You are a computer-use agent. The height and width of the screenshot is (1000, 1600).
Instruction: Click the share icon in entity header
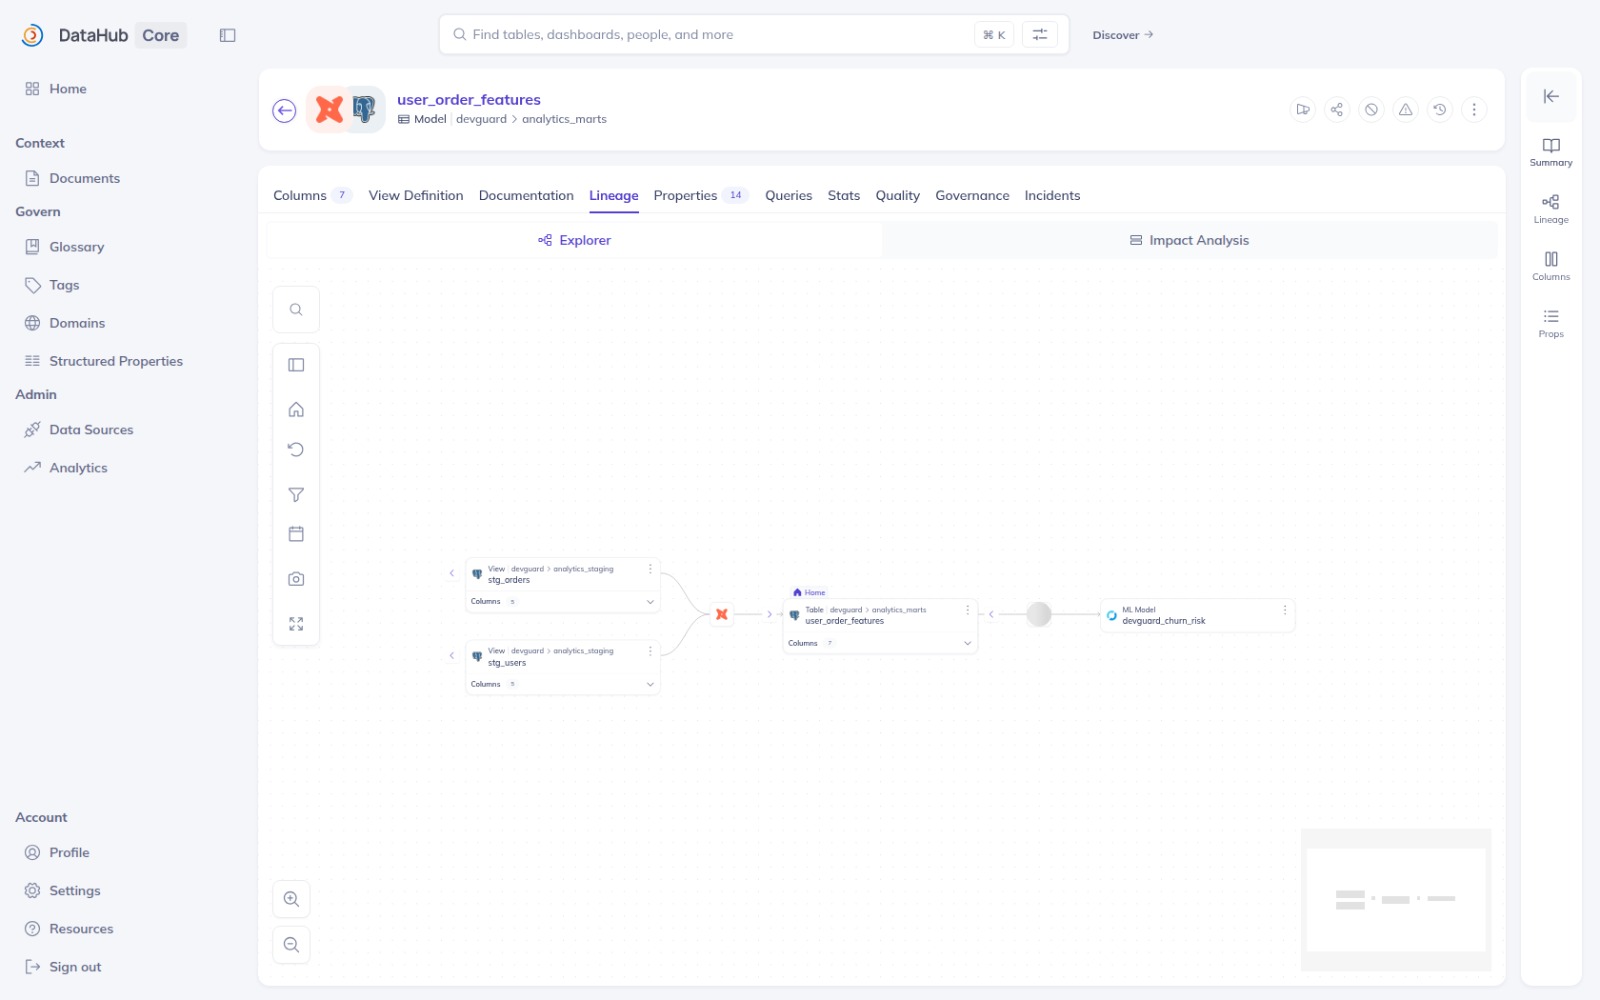coord(1337,110)
